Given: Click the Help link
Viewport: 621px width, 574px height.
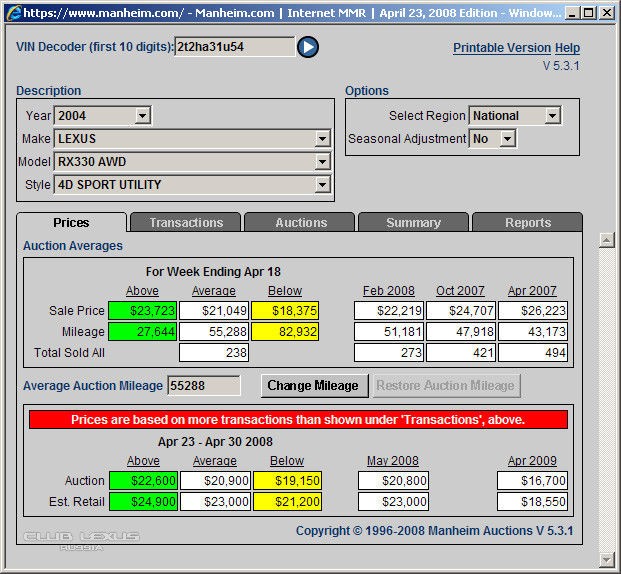Looking at the screenshot, I should pos(567,48).
